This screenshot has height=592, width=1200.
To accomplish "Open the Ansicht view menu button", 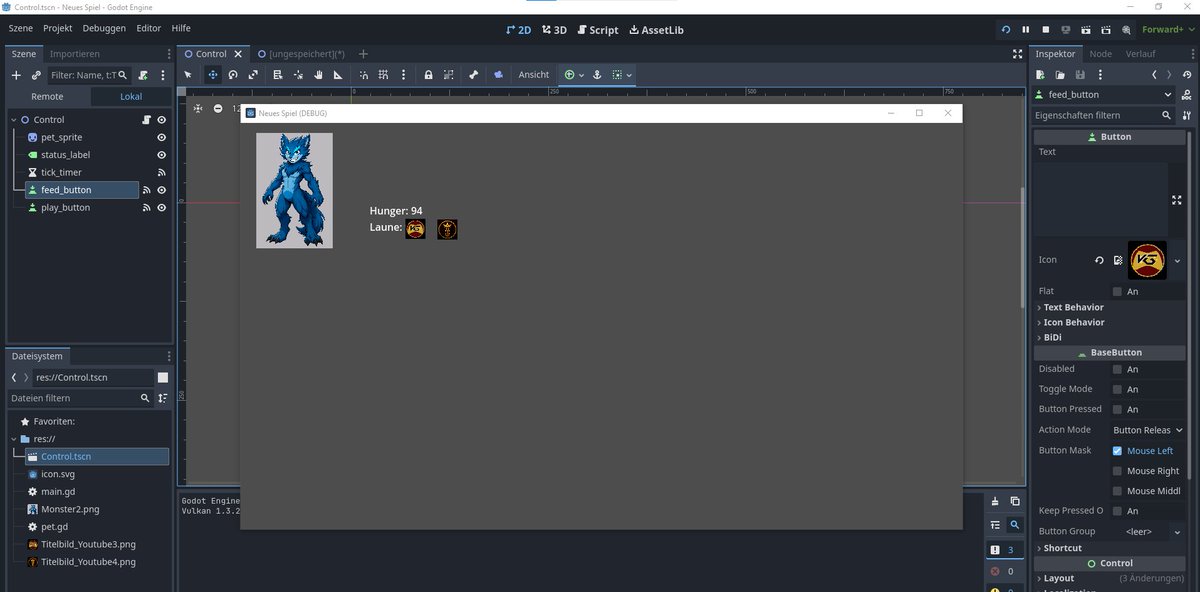I will click(534, 75).
